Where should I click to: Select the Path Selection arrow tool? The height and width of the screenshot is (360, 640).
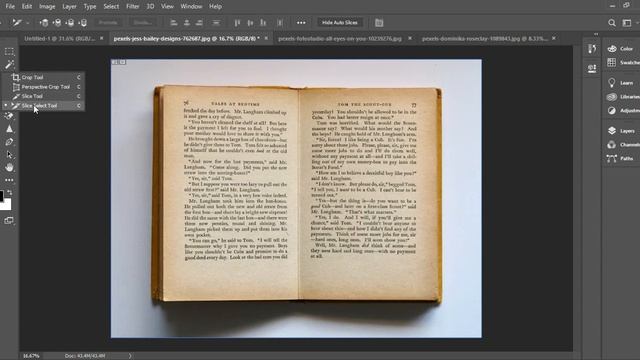pyautogui.click(x=9, y=155)
